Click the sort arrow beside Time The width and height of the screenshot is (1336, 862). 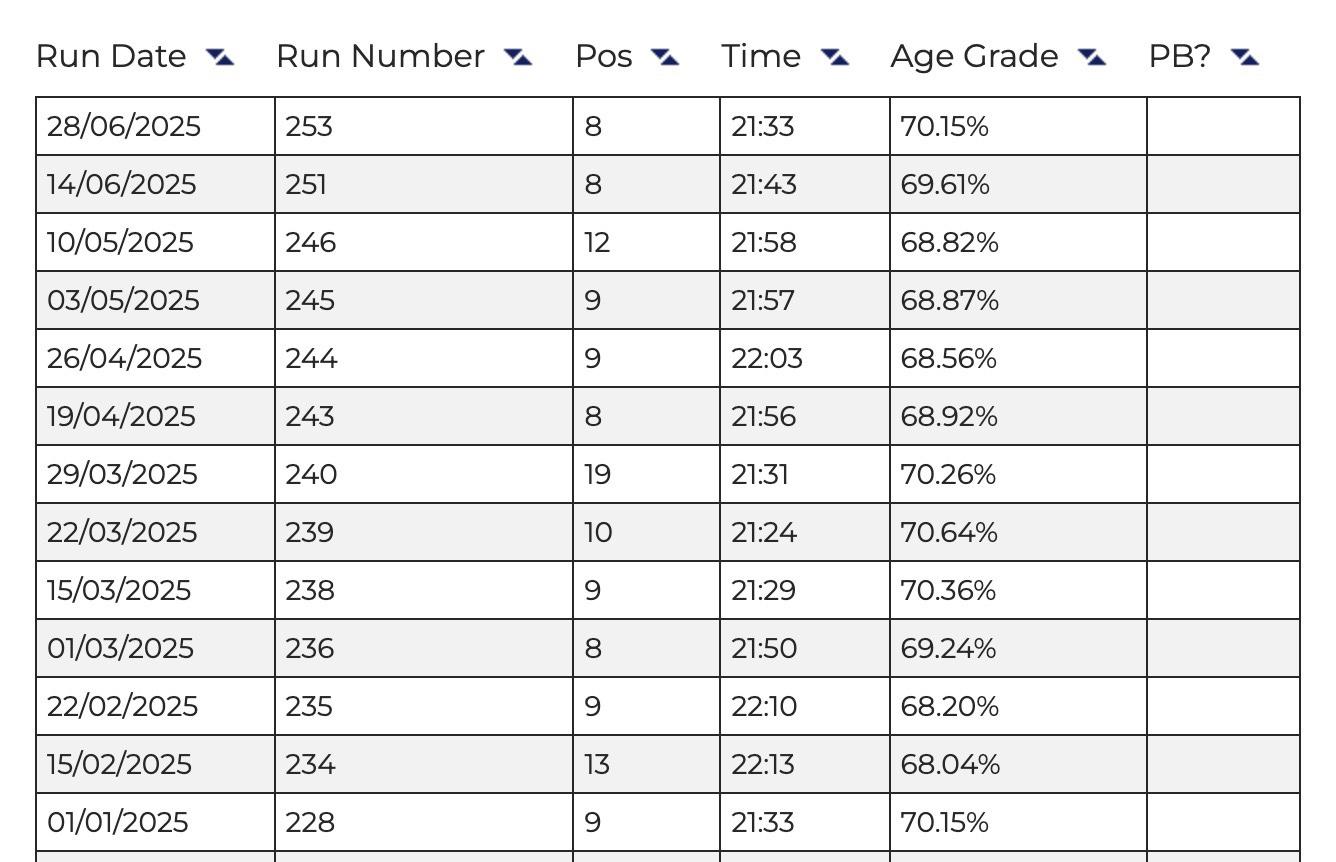coord(835,58)
